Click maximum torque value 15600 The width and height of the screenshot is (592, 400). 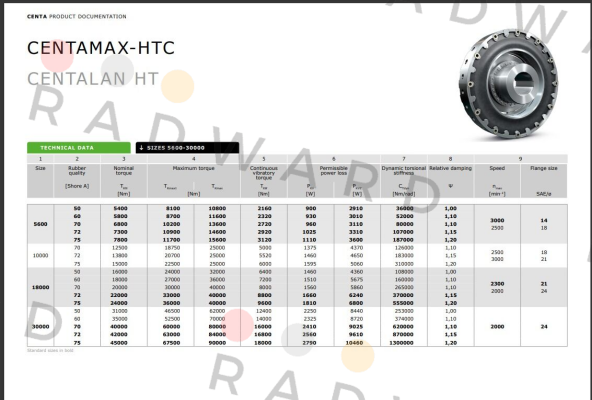[217, 240]
